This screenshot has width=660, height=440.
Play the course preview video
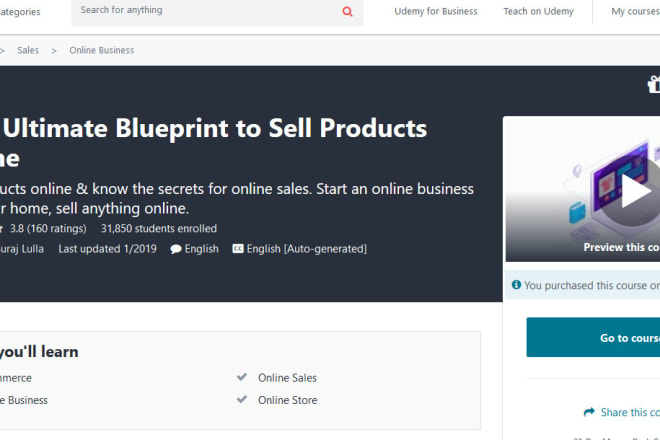[x=635, y=191]
